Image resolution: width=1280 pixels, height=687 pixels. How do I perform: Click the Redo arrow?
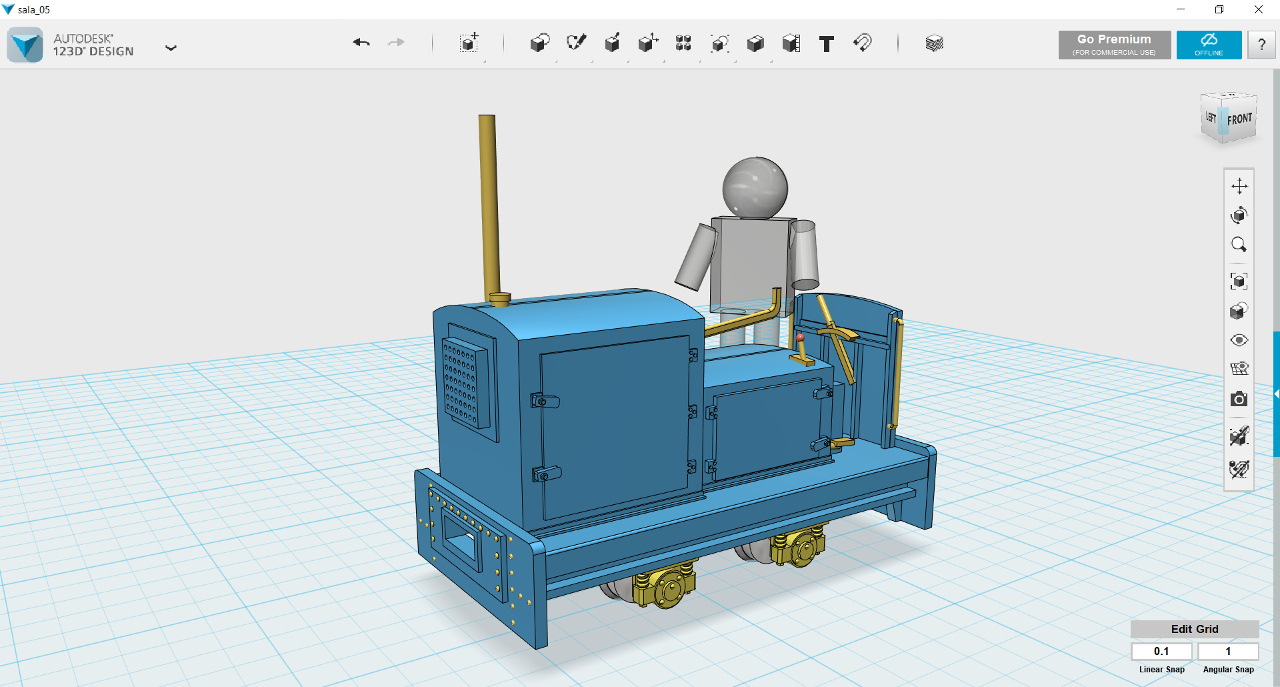(x=396, y=43)
